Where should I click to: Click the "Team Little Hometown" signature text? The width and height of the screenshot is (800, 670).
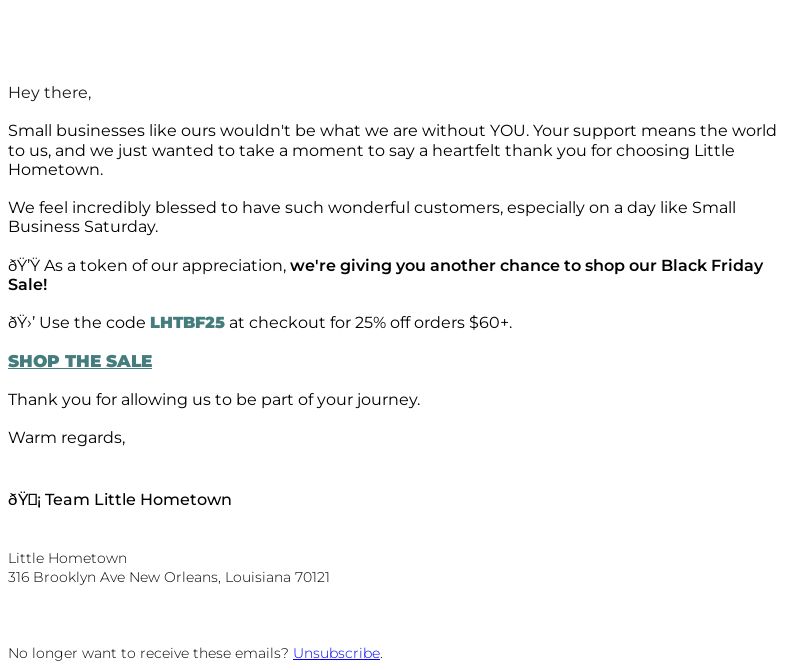(138, 499)
